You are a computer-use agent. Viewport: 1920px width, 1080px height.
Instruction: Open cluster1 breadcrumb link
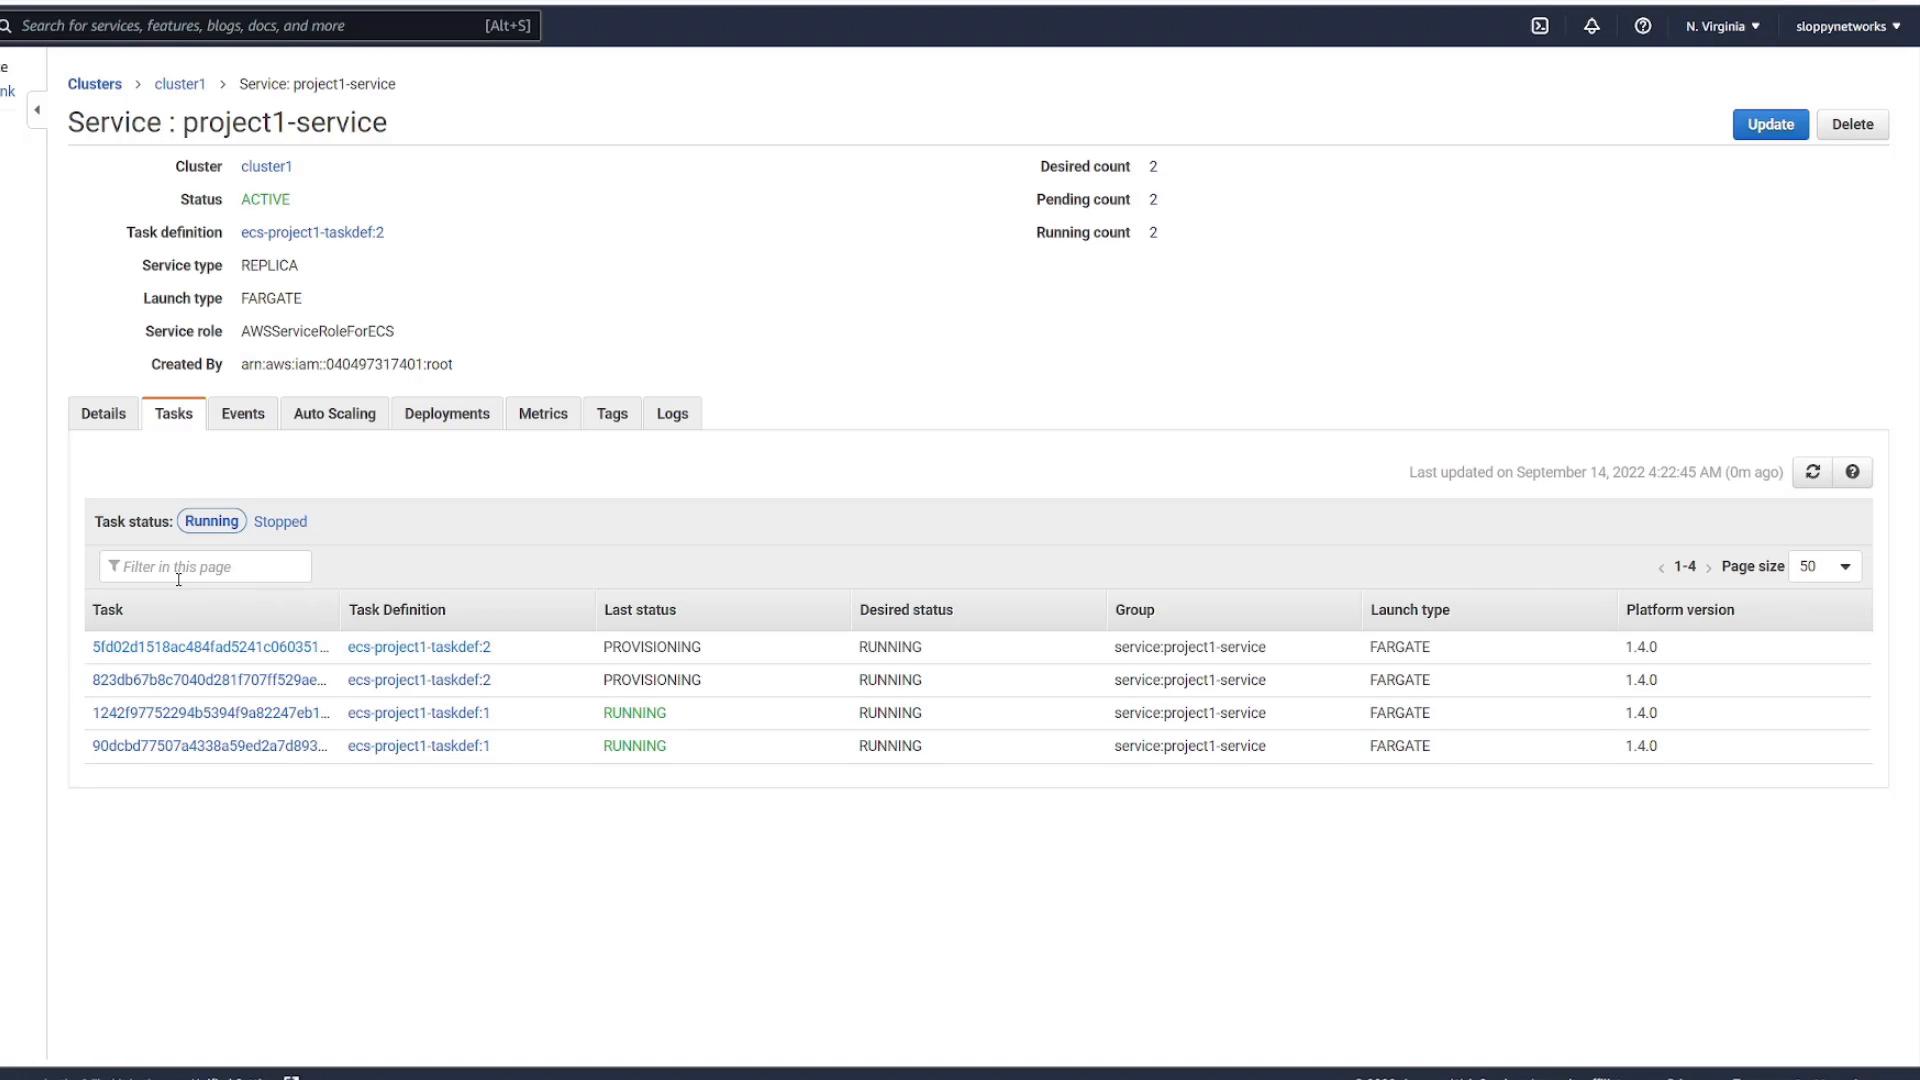180,84
